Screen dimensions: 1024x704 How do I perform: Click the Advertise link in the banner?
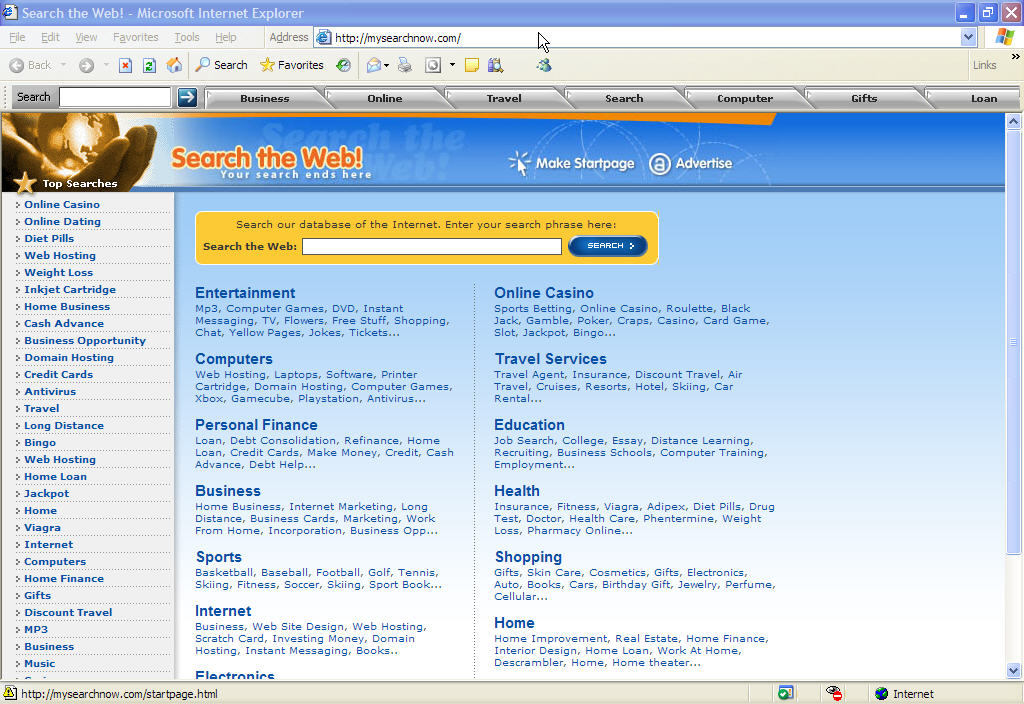tap(704, 163)
